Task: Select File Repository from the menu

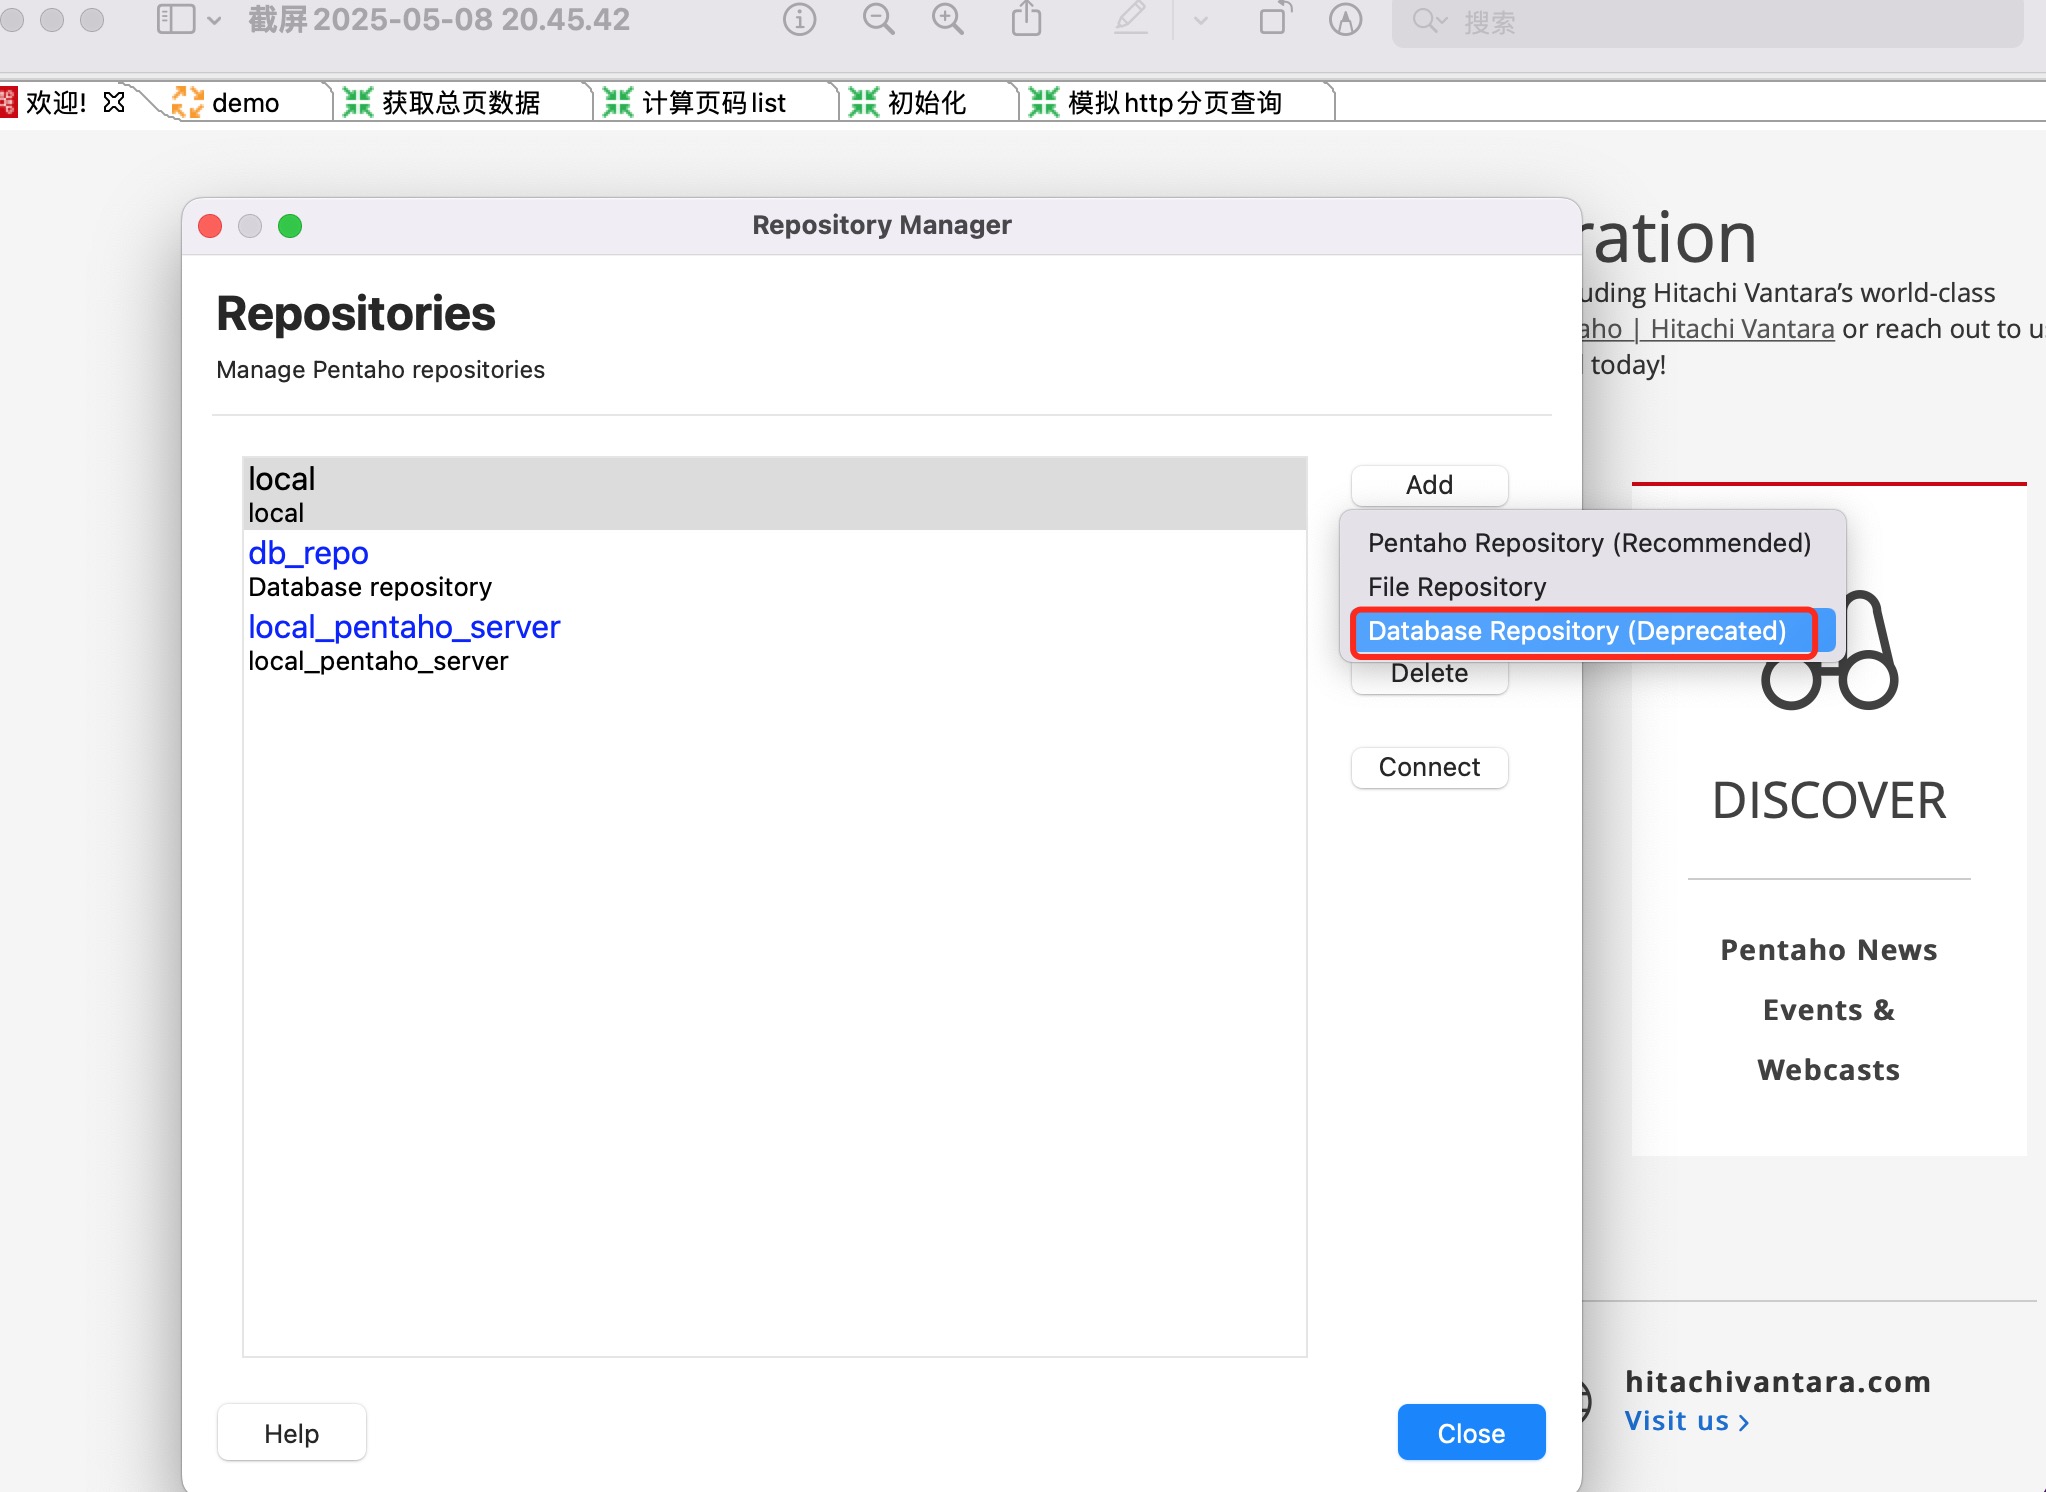Action: coord(1456,587)
